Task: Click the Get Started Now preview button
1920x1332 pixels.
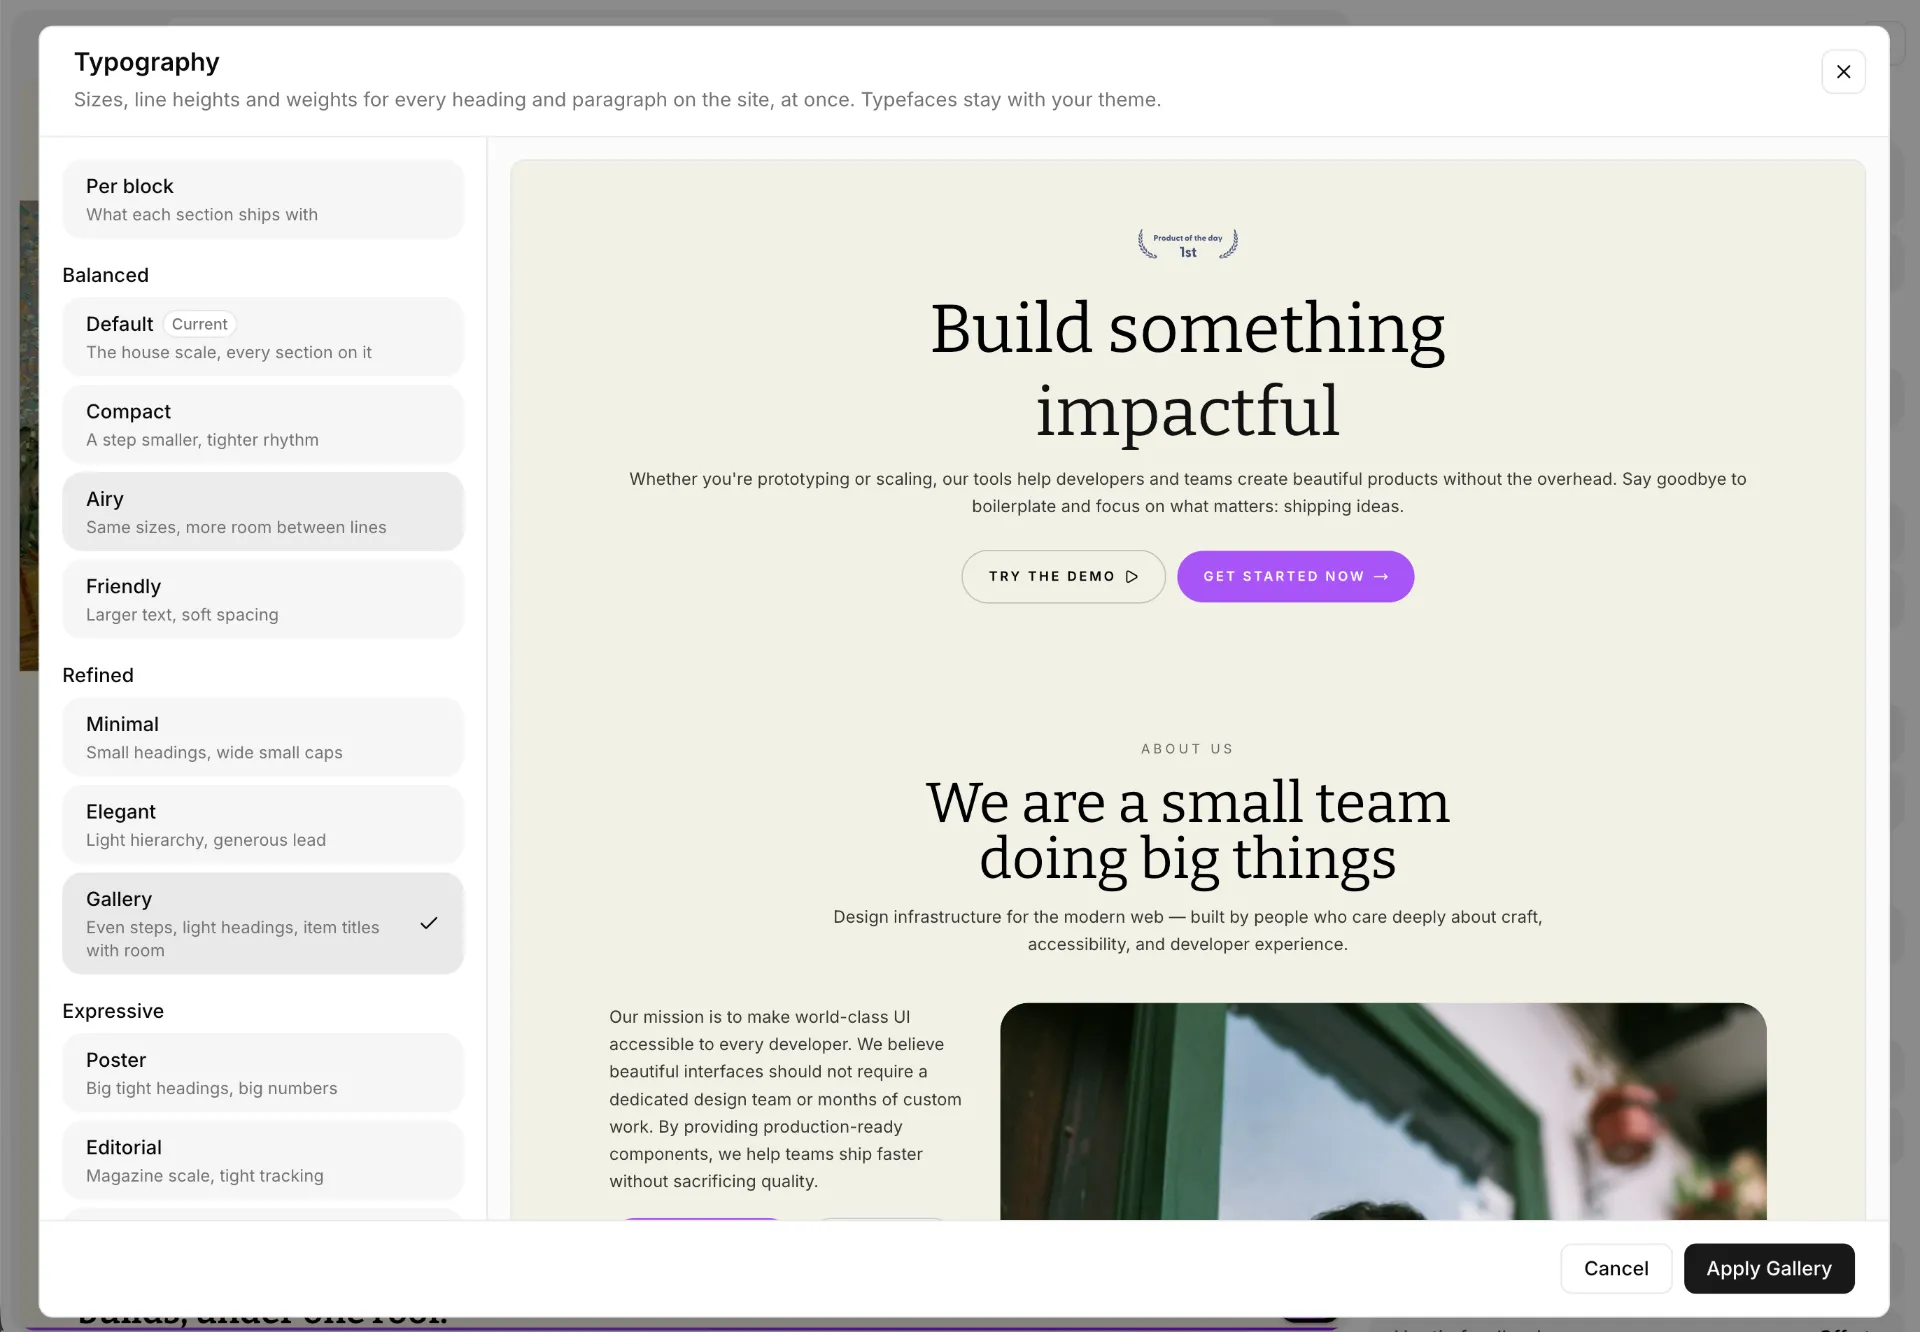Action: [1295, 576]
